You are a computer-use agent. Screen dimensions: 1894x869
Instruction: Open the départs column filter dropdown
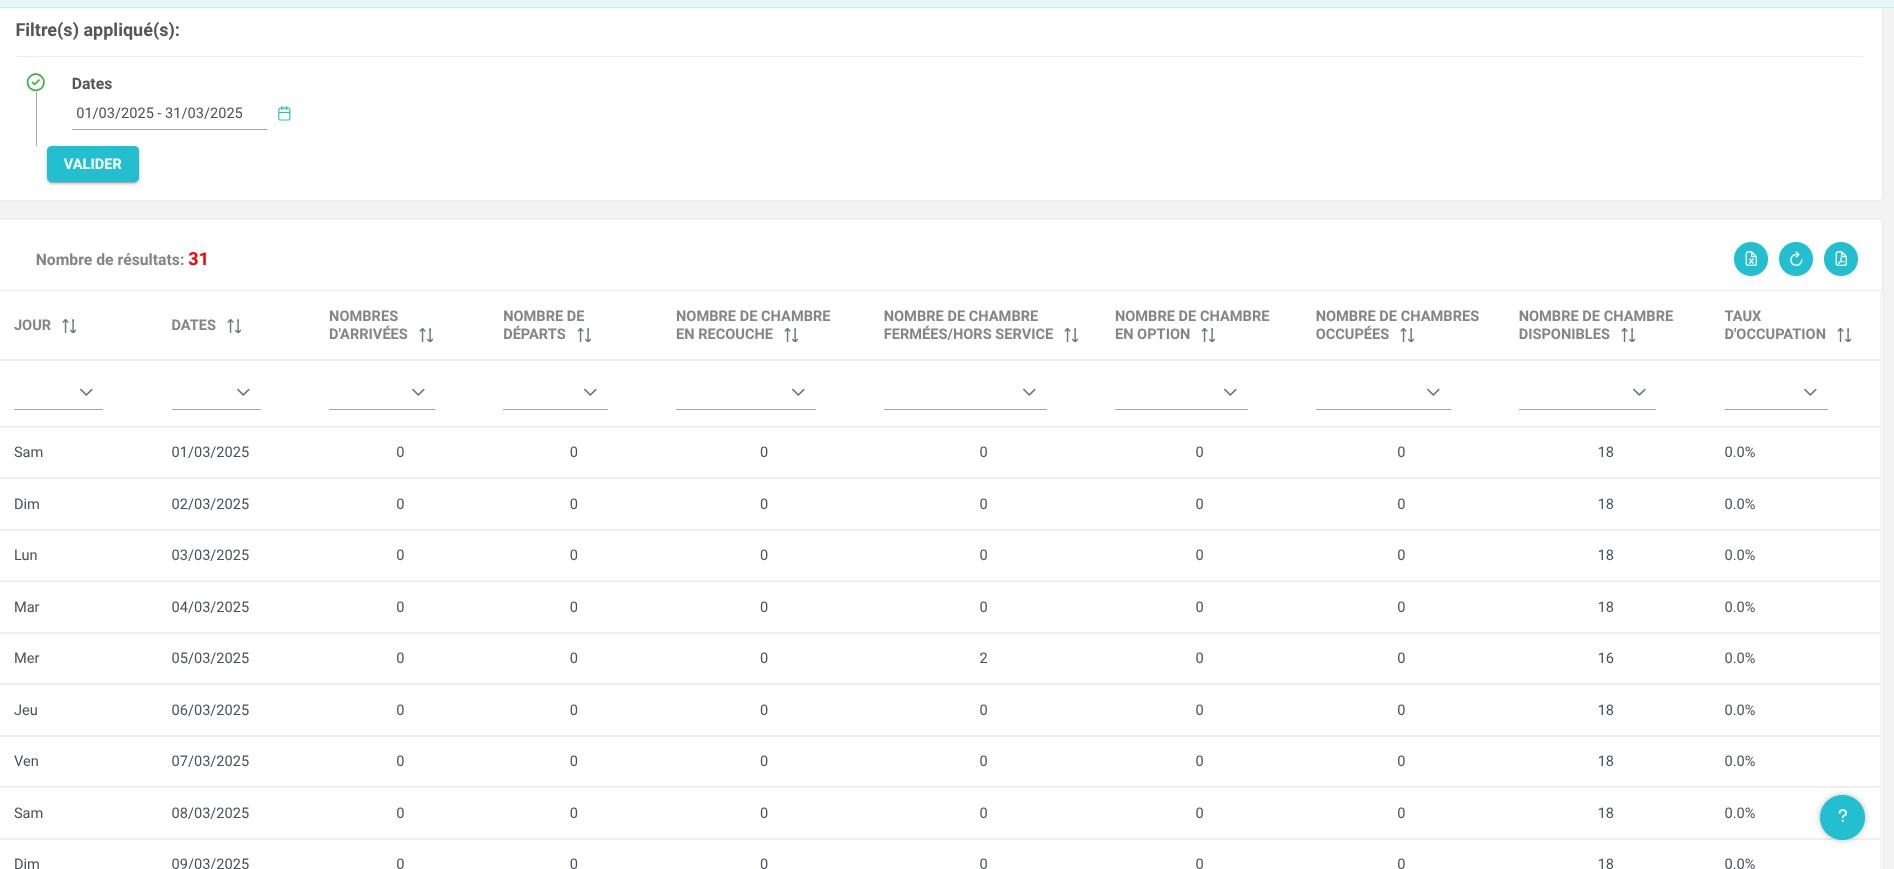555,392
